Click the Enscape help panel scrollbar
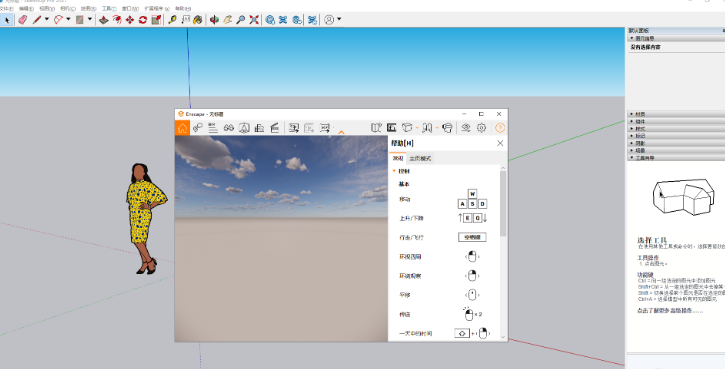The height and width of the screenshot is (369, 725). (503, 203)
